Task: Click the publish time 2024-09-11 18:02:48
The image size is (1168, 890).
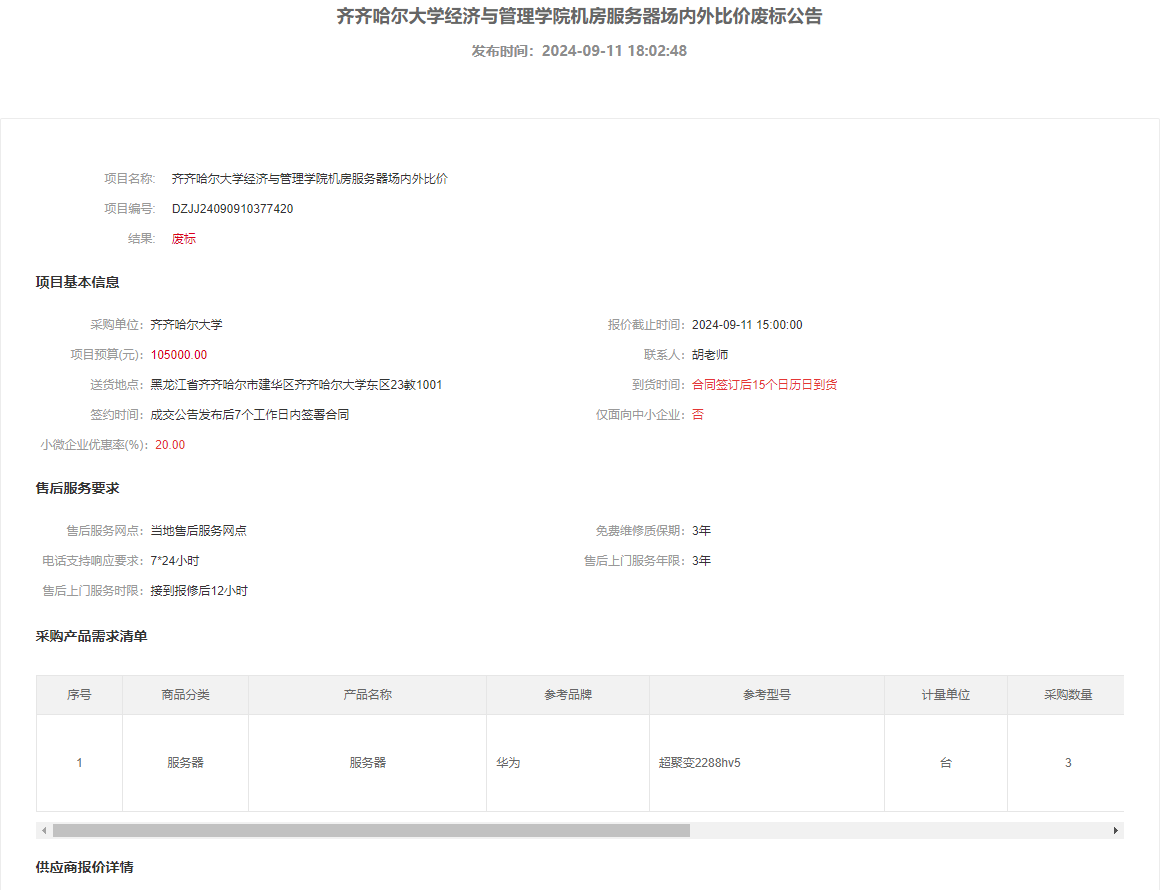Action: pos(614,51)
